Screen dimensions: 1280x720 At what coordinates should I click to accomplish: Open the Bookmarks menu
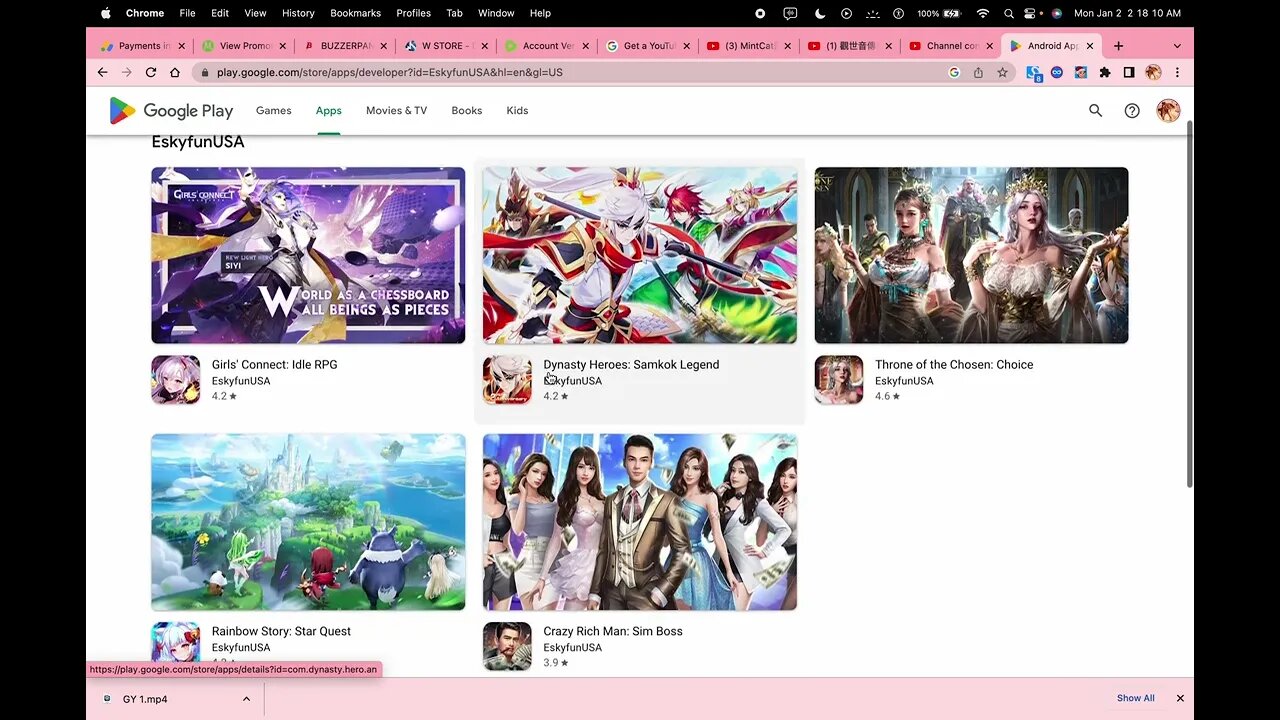click(355, 13)
